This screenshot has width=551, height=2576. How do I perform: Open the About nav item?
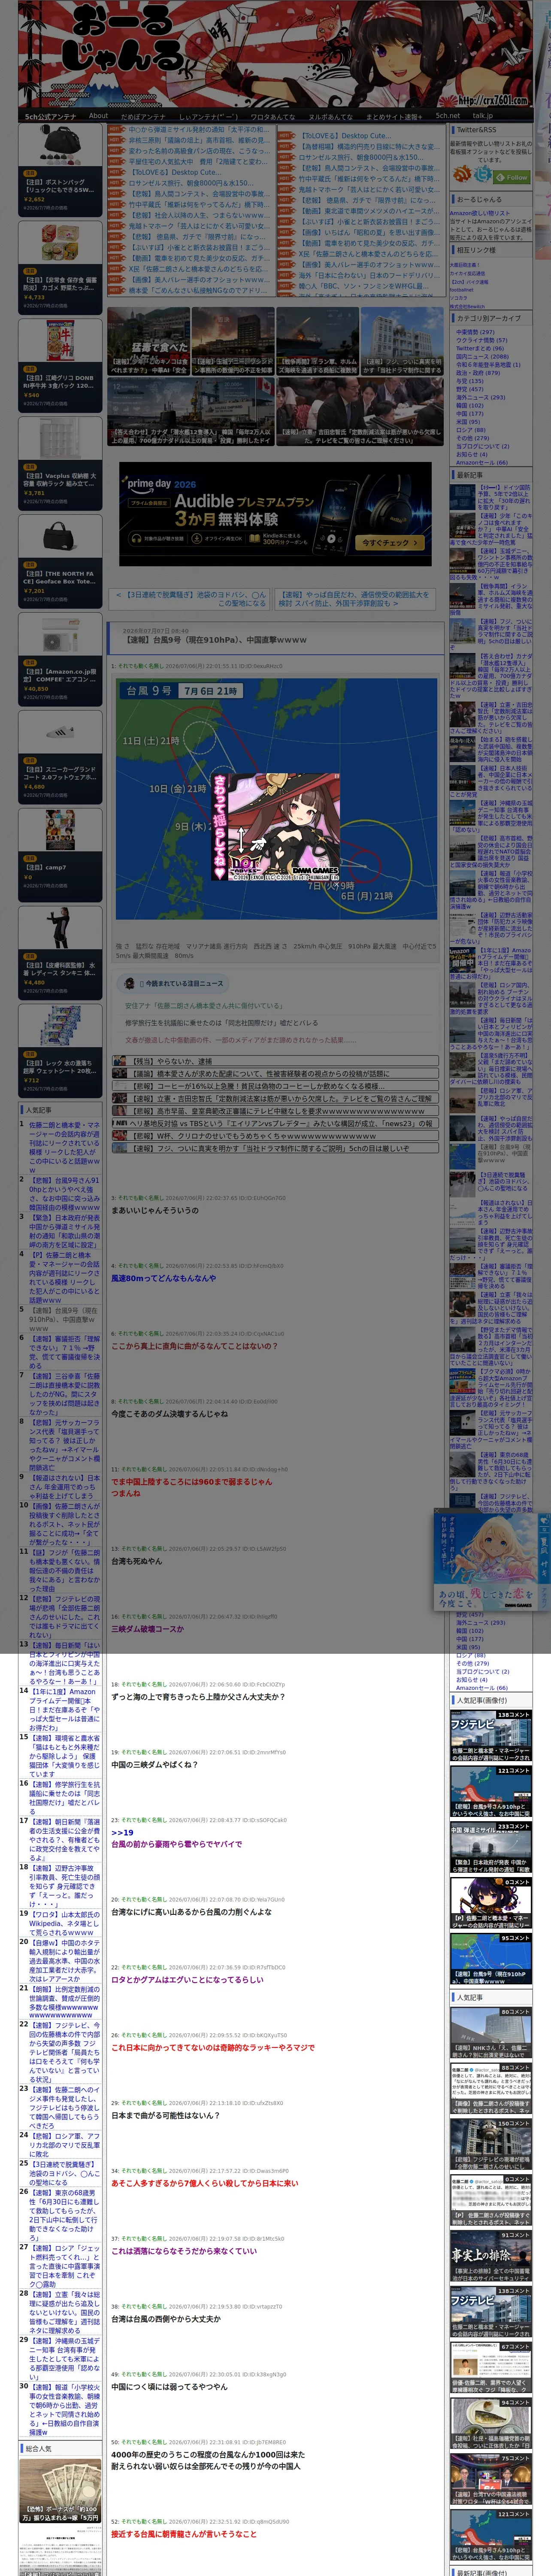[98, 116]
